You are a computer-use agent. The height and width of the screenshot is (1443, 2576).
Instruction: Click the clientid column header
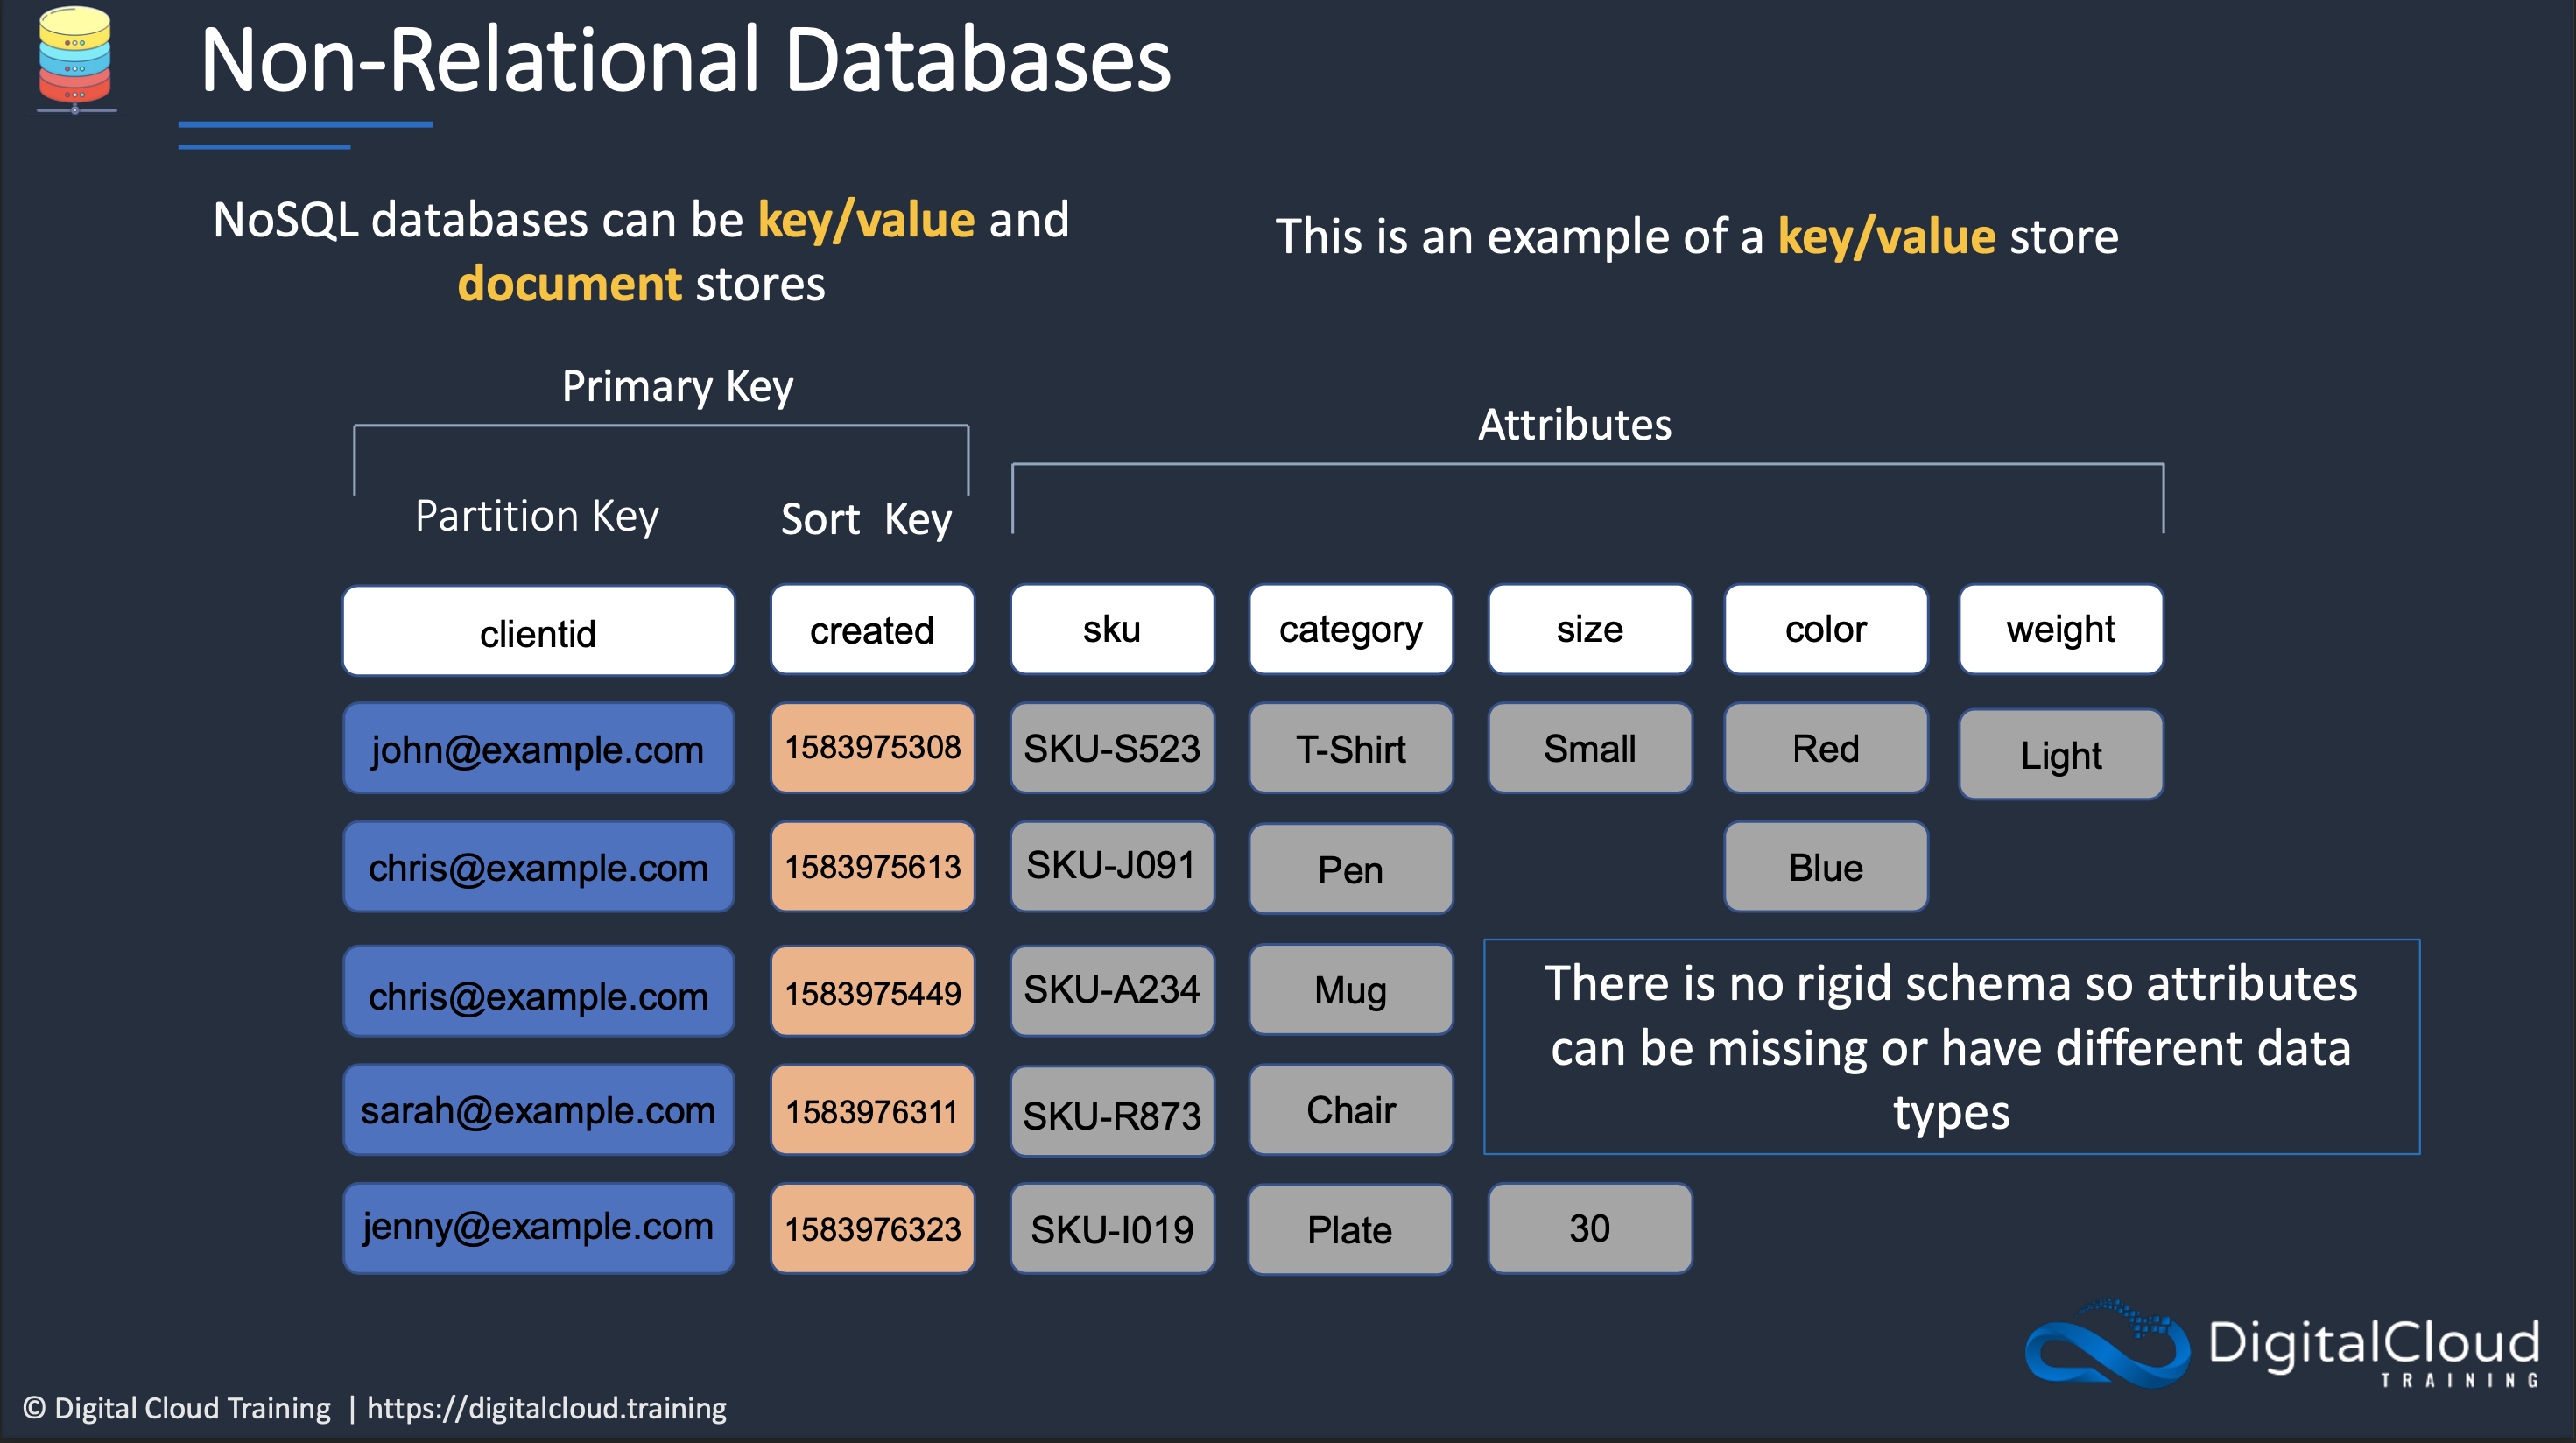tap(538, 633)
